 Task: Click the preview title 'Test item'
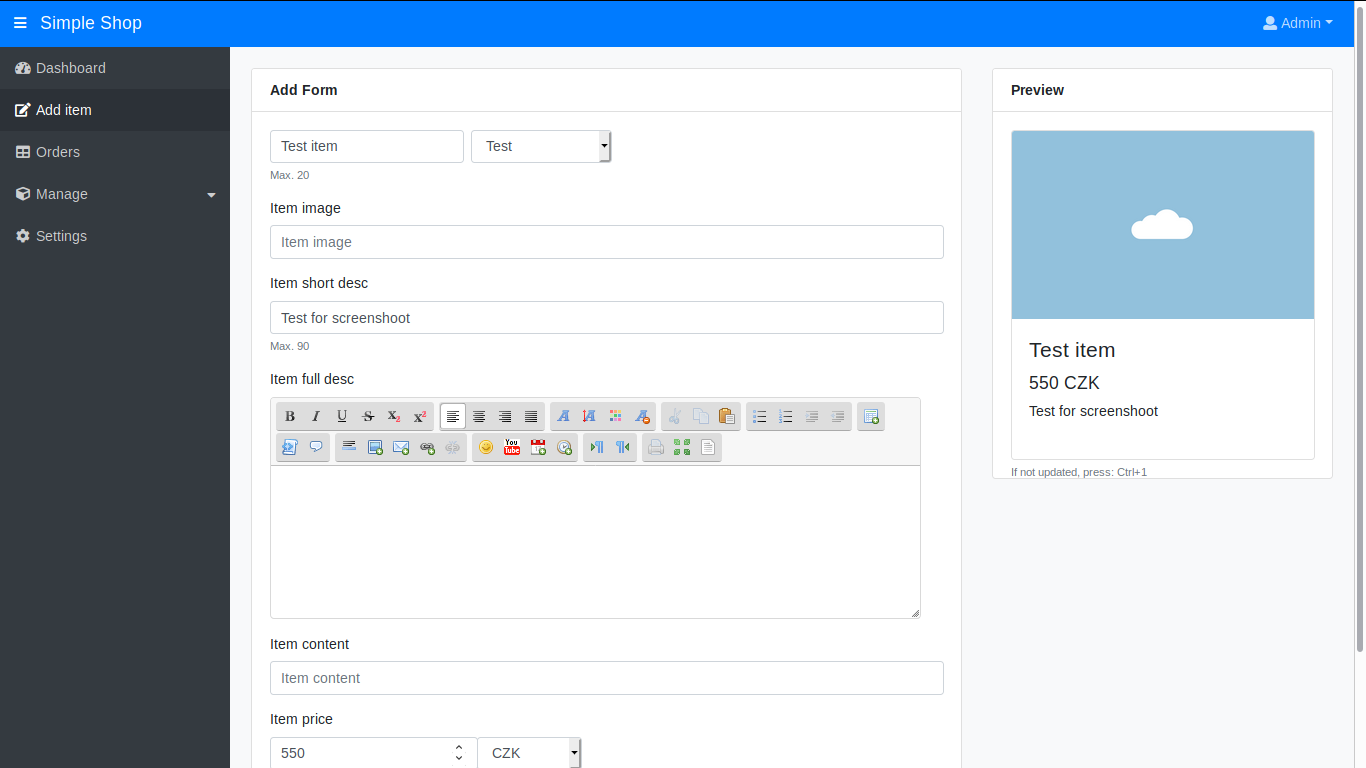[1072, 350]
